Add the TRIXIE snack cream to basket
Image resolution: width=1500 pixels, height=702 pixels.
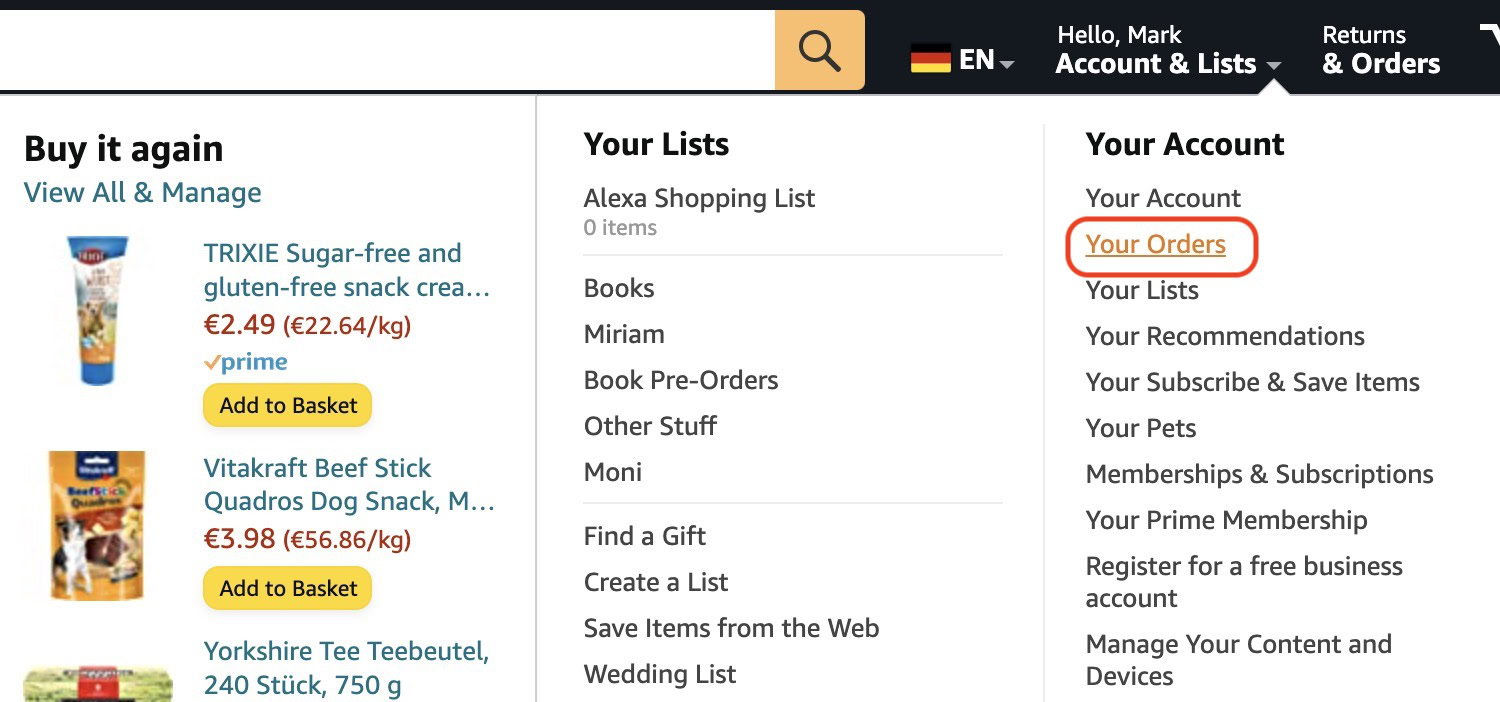coord(287,405)
